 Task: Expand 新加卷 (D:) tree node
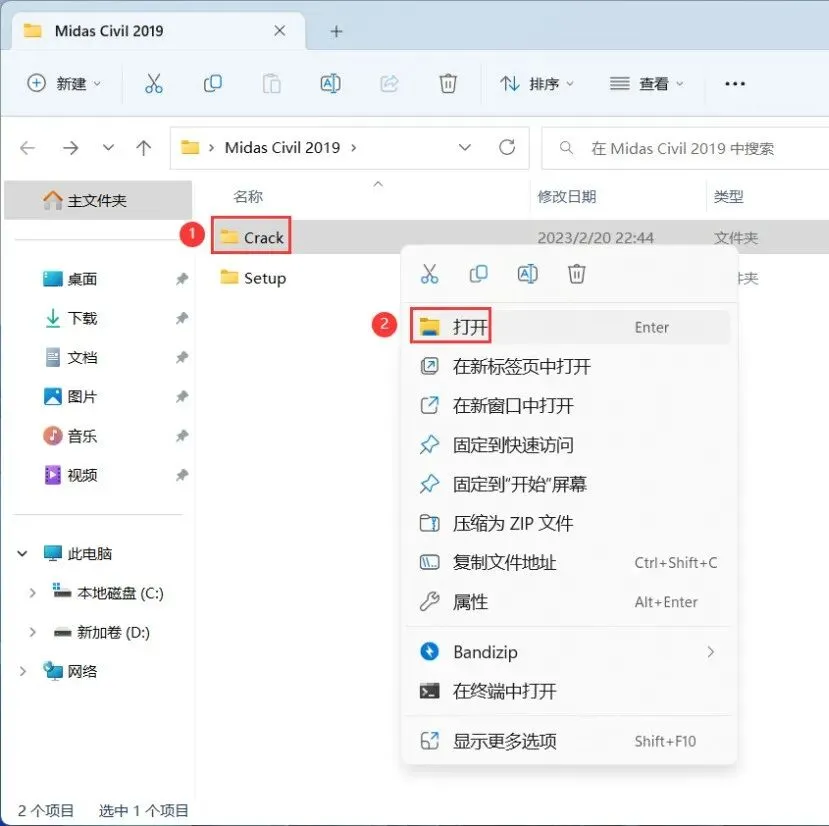32,632
